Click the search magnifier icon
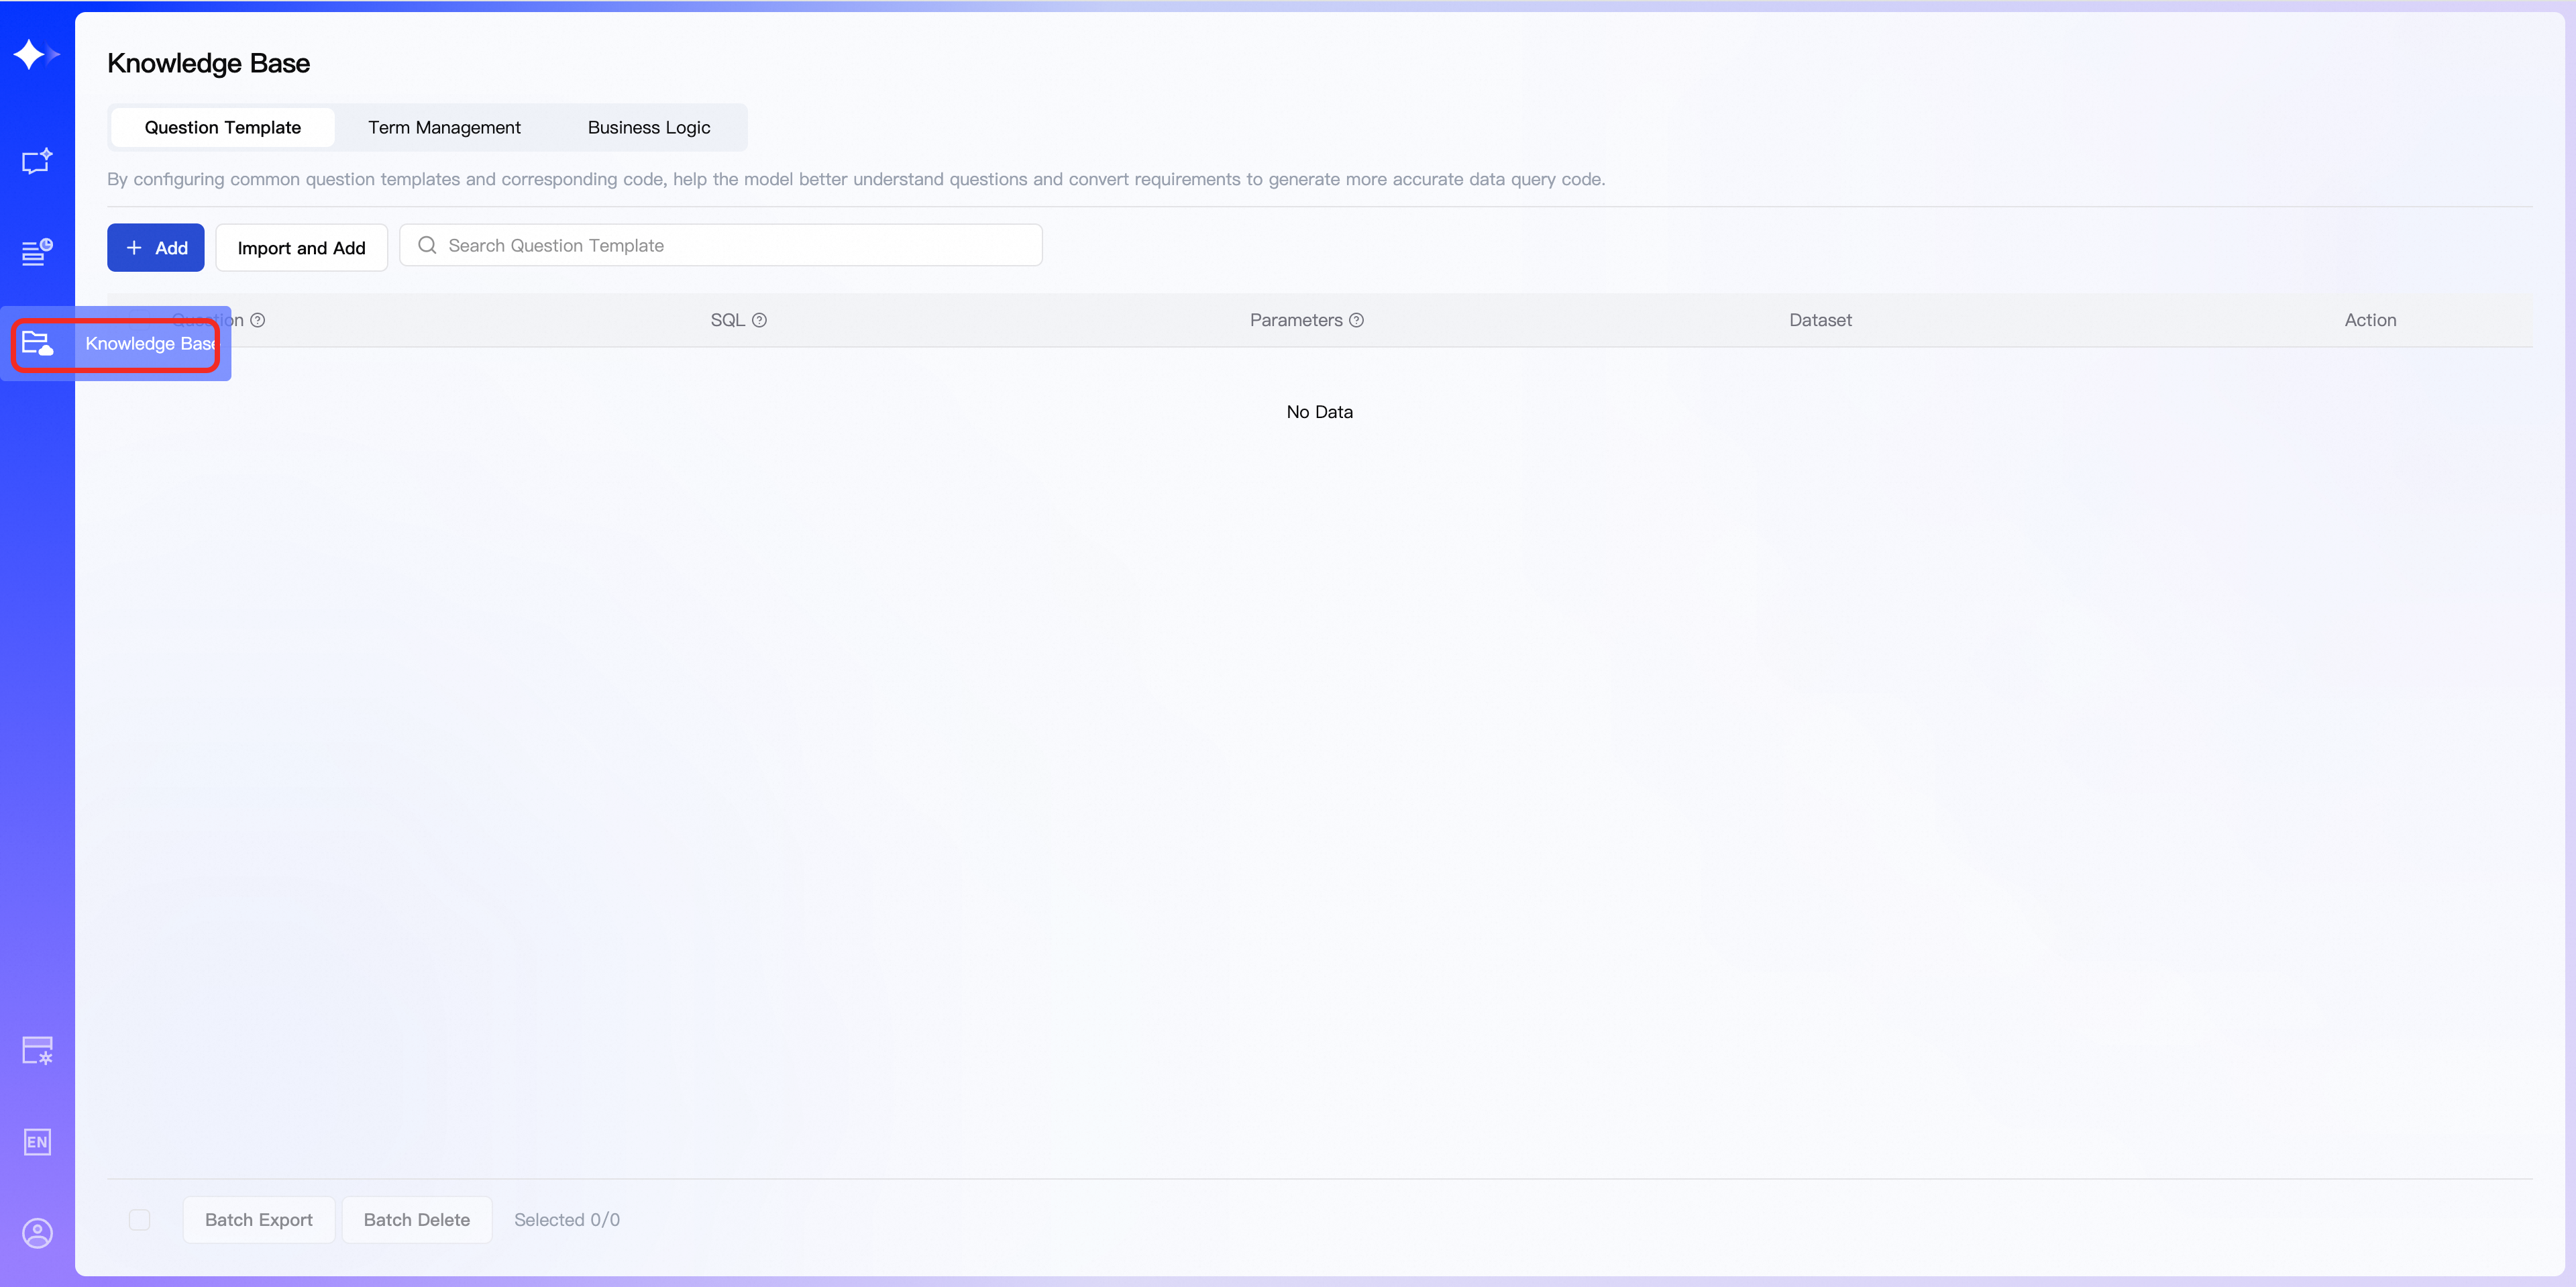 click(x=427, y=245)
